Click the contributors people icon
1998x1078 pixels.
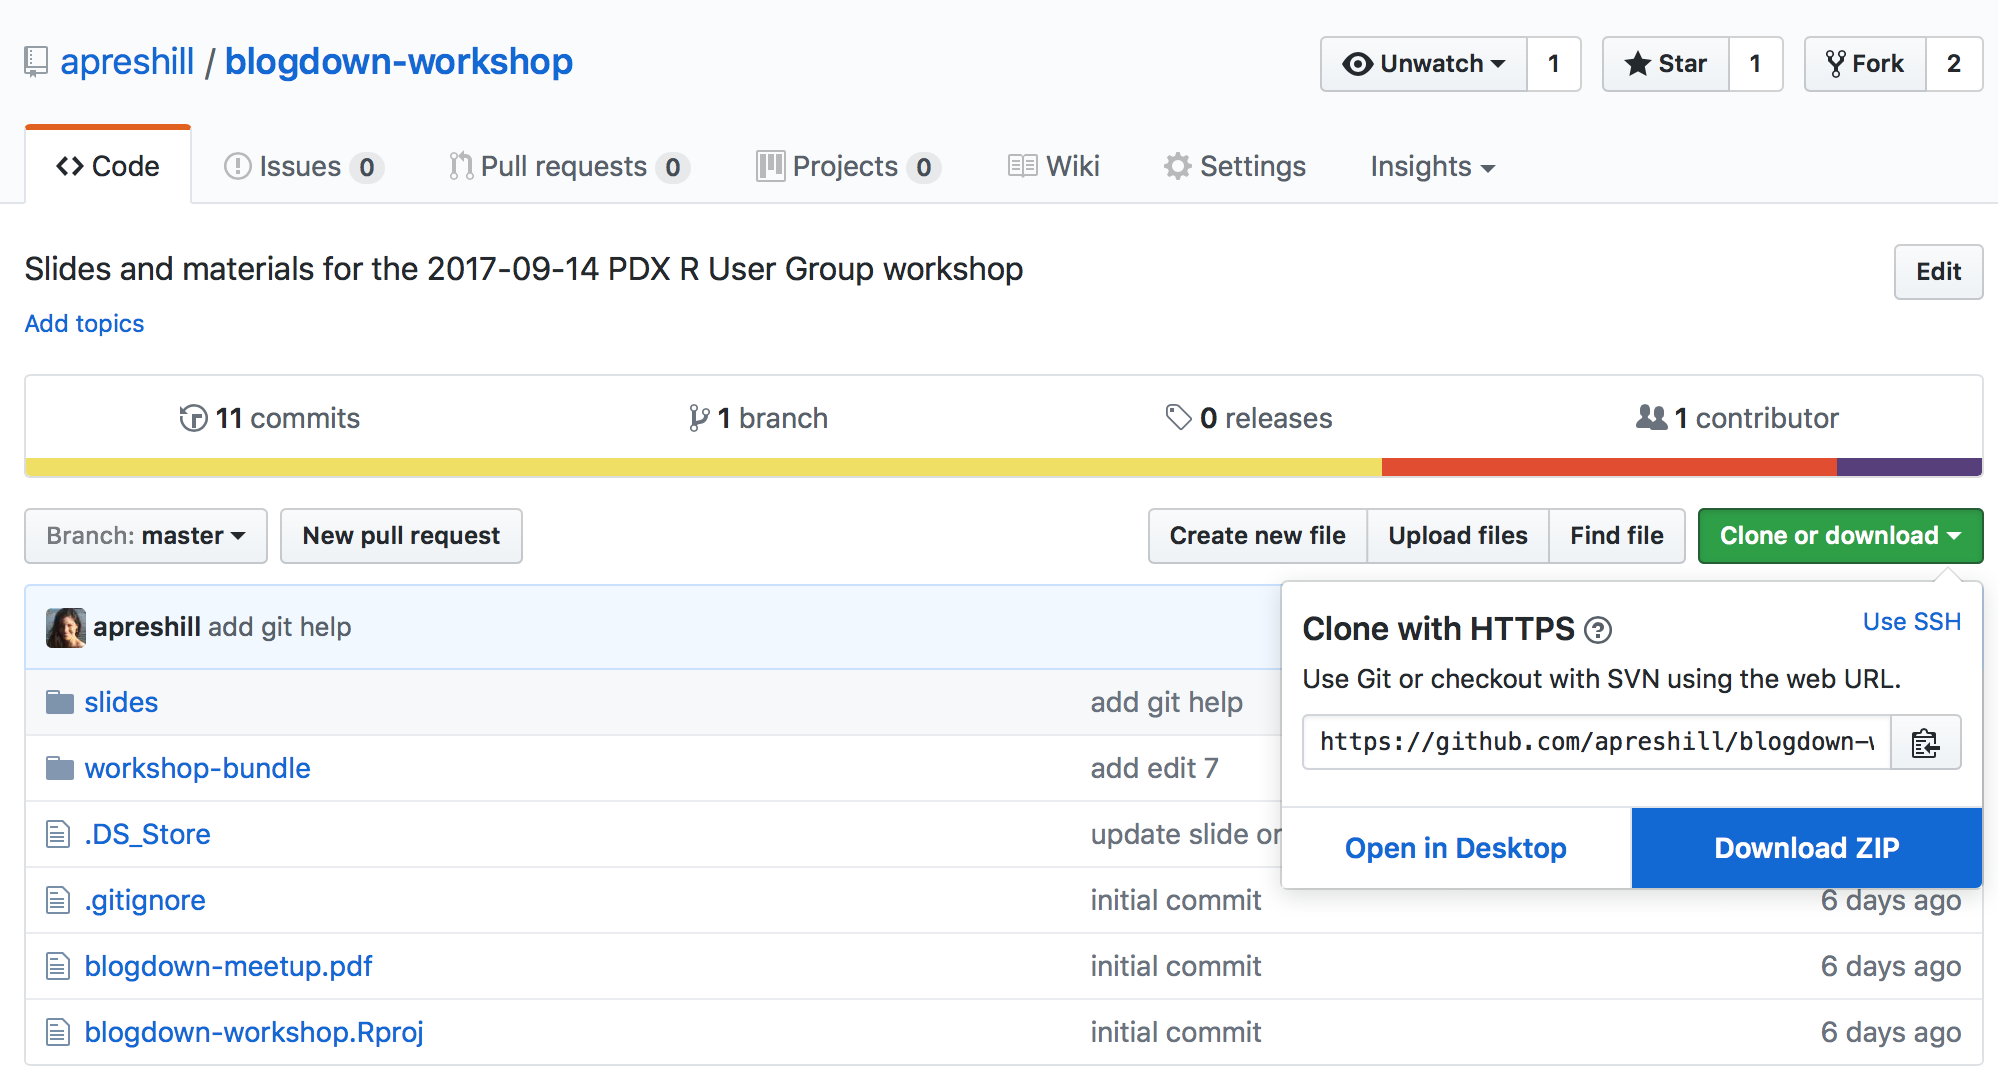pyautogui.click(x=1651, y=417)
